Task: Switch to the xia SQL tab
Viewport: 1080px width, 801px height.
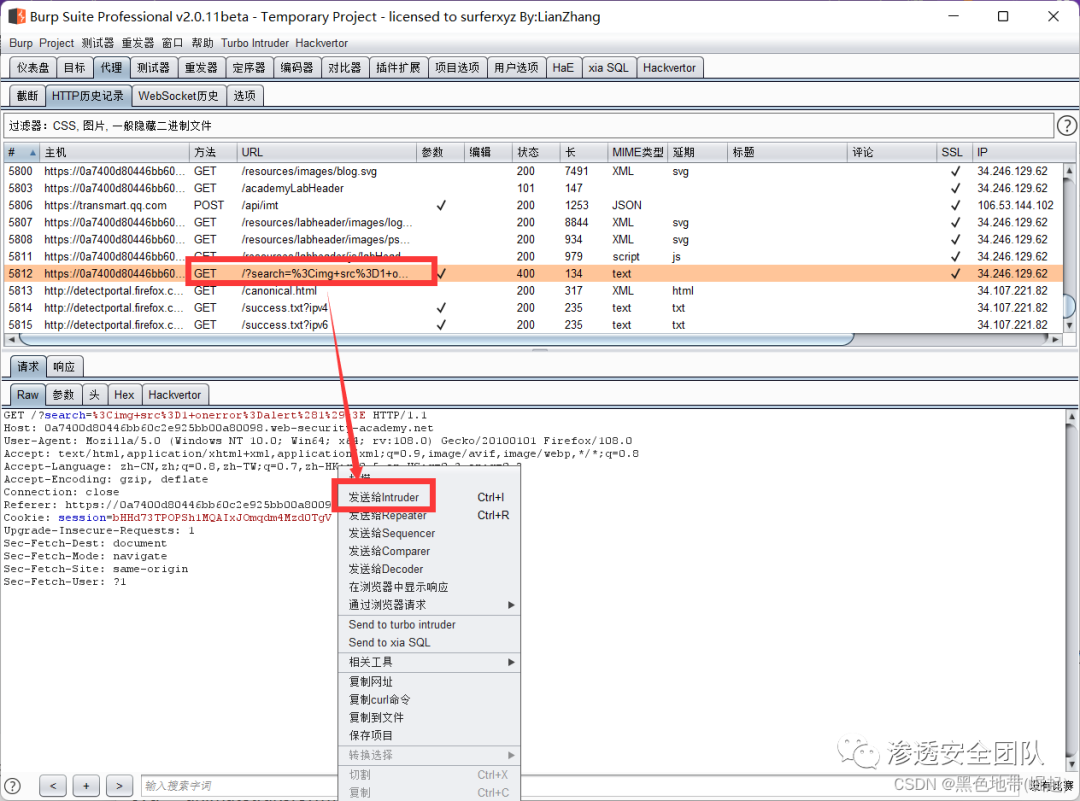Action: point(608,67)
